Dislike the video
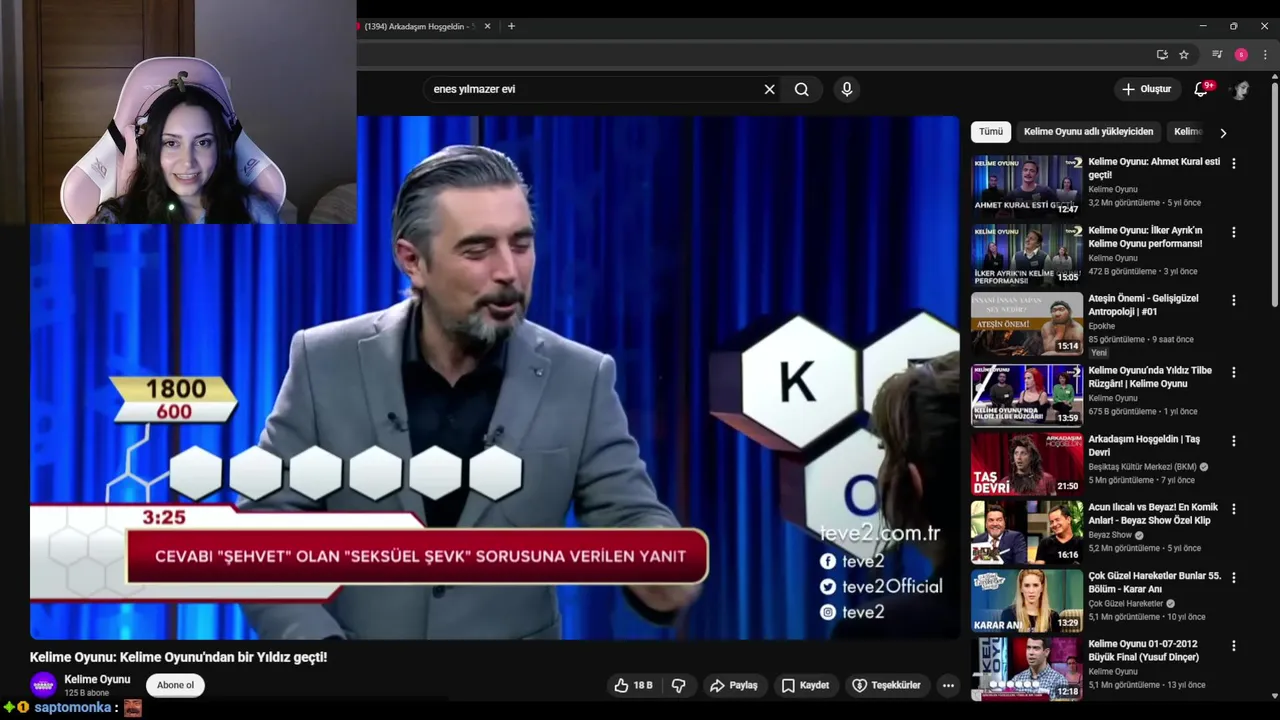 679,685
